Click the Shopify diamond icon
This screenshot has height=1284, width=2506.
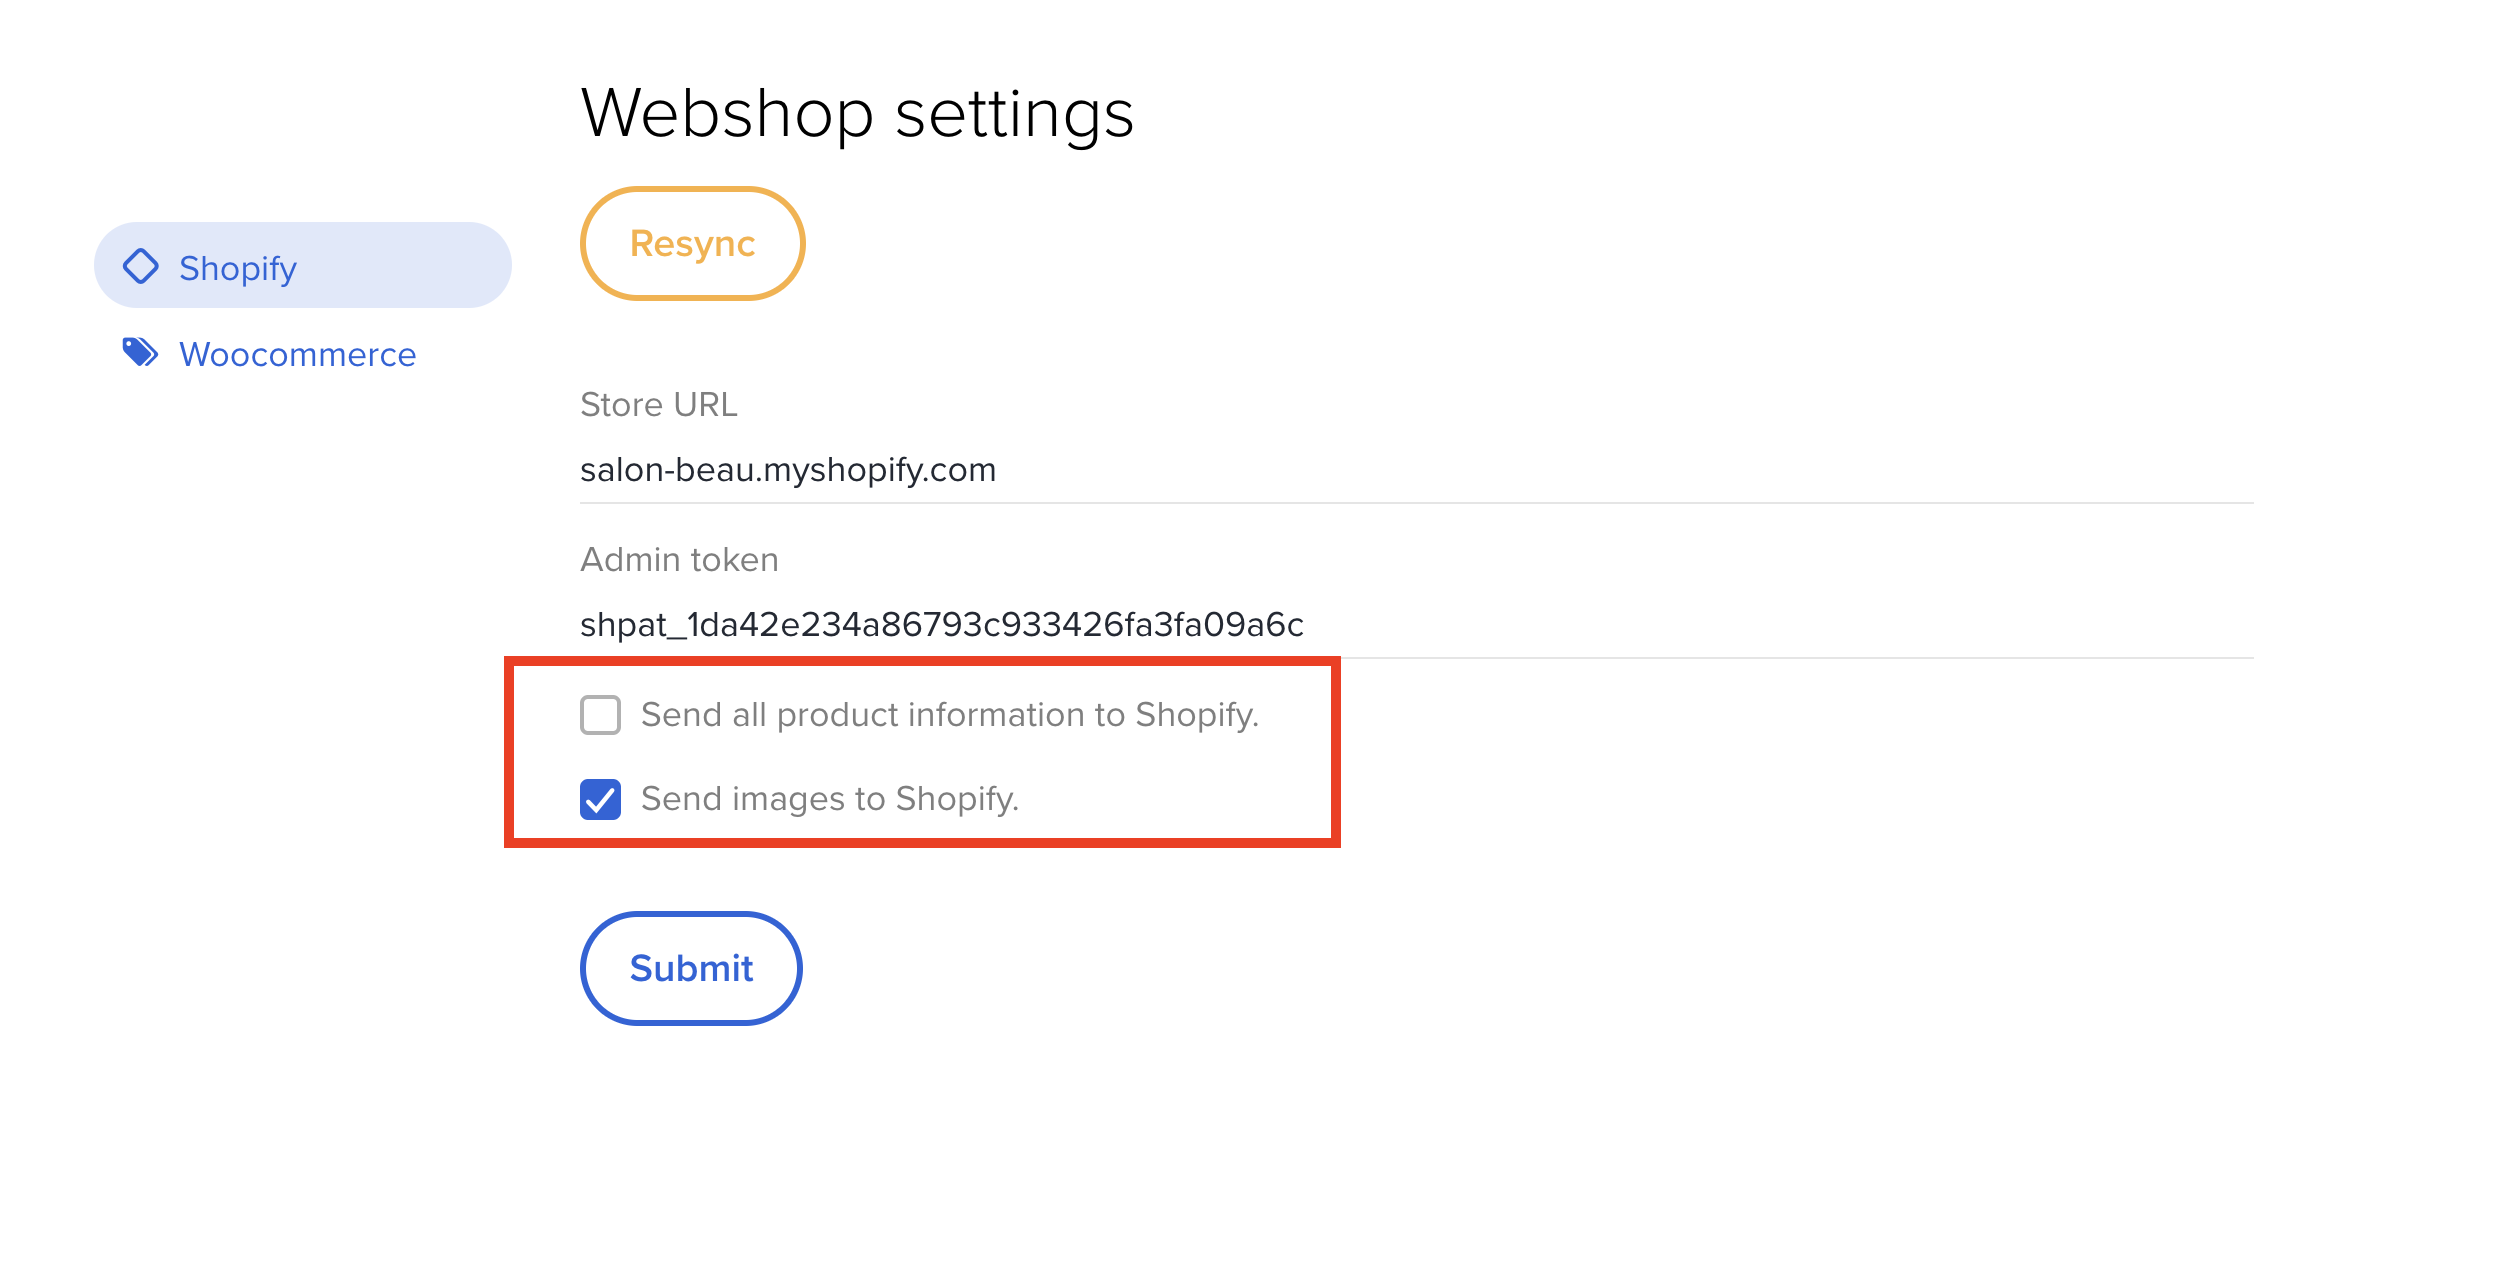click(141, 266)
